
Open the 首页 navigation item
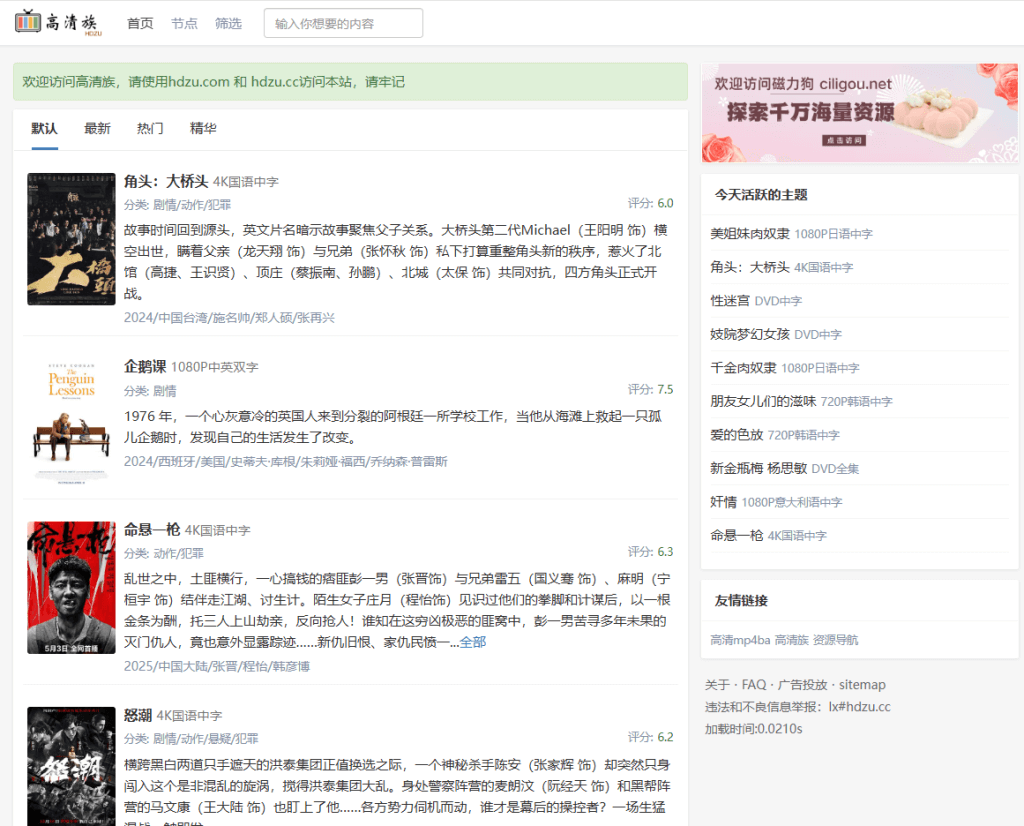(x=140, y=23)
